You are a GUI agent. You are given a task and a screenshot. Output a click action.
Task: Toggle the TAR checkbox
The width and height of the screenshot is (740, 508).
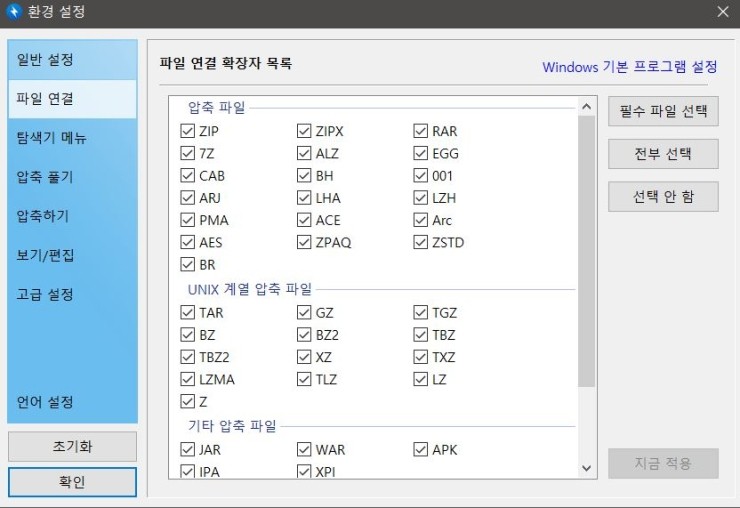point(187,312)
